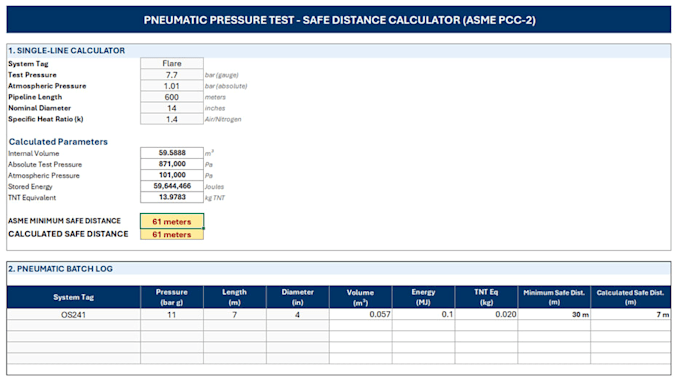
Task: Select the Internal Volume value 59.5888
Action: [172, 153]
